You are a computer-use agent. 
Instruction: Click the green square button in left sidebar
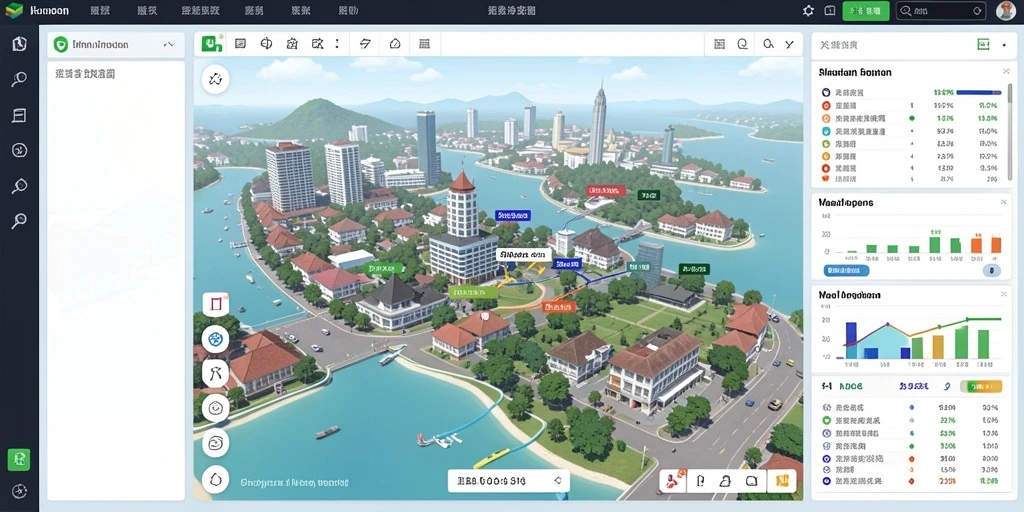pos(19,460)
